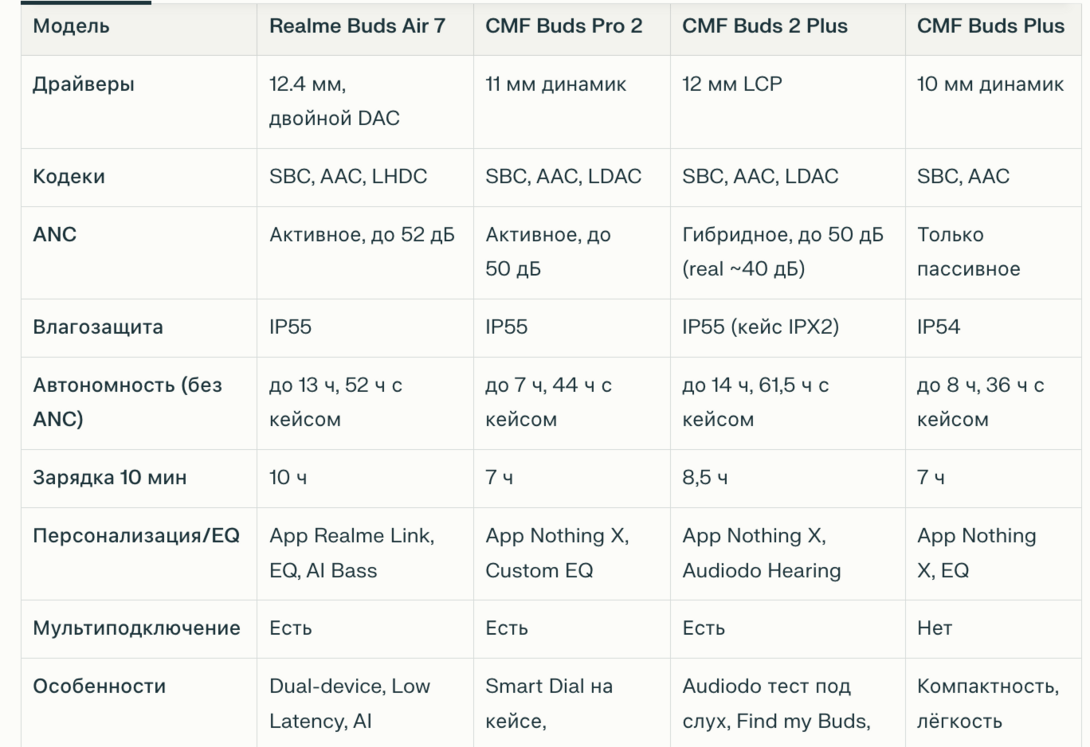This screenshot has width=1090, height=747.
Task: Click the "Персонализация/EQ" row label
Action: click(x=136, y=536)
